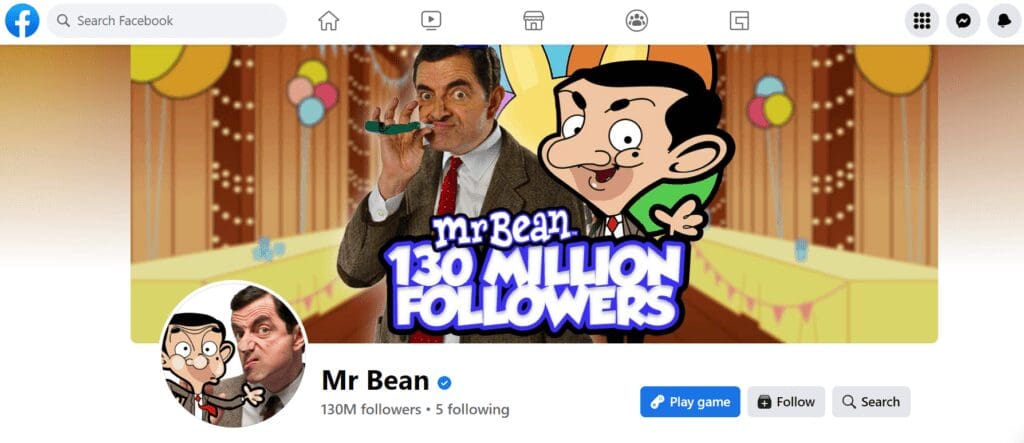The width and height of the screenshot is (1024, 443).
Task: Open the Mr Bean profile picture
Action: [234, 354]
